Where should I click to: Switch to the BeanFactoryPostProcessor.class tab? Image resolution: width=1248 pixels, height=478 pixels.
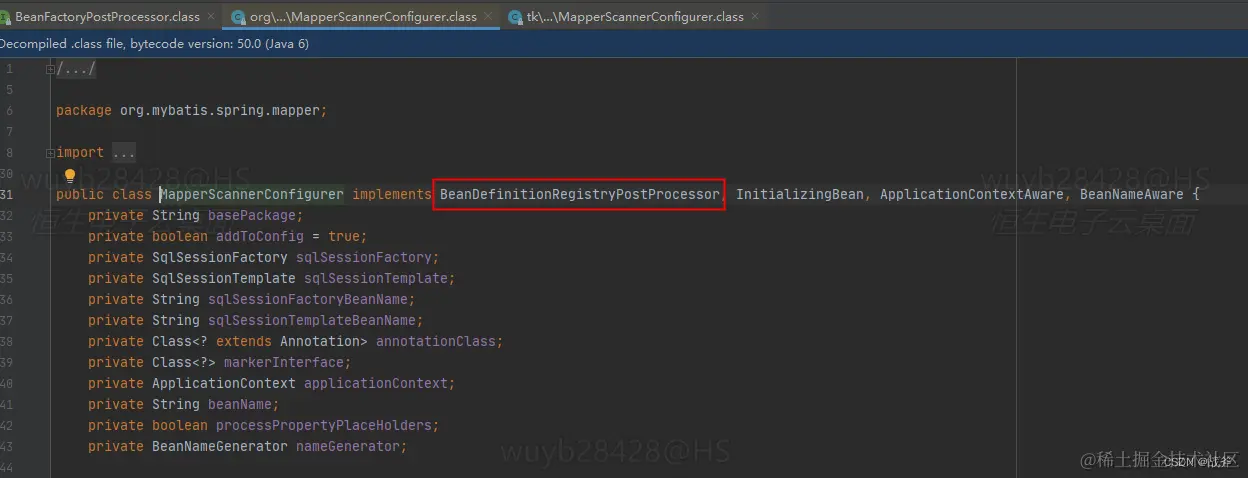[107, 17]
